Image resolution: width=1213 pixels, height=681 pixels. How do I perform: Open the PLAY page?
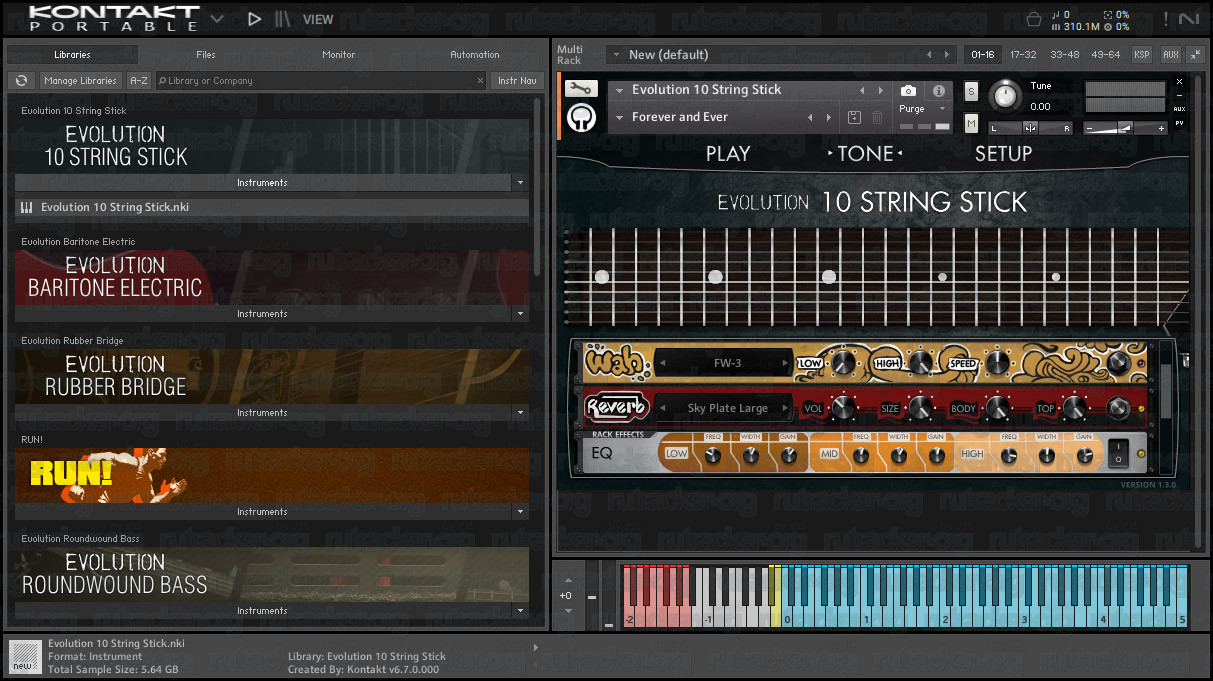728,153
